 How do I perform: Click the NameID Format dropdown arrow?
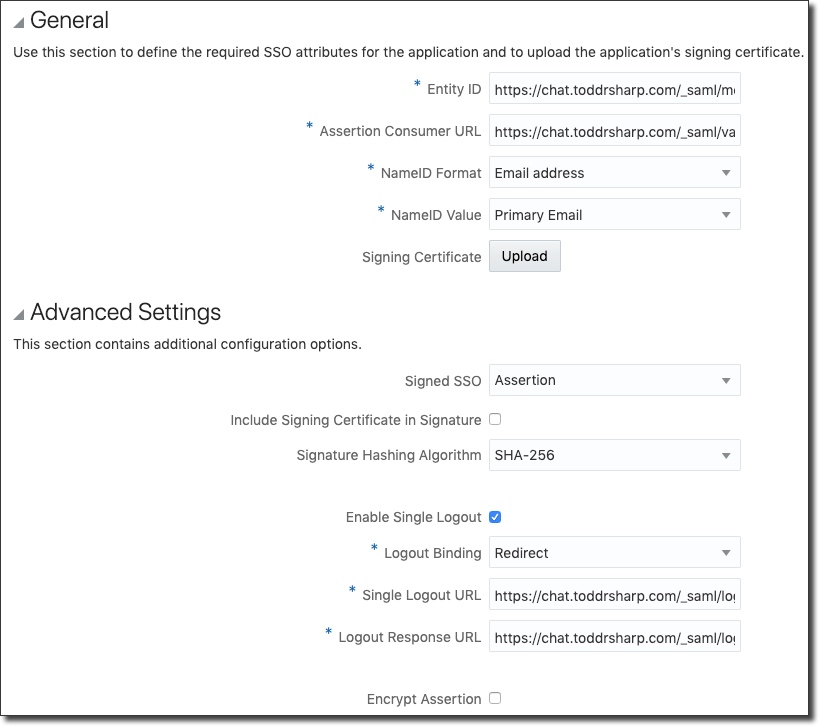point(726,173)
